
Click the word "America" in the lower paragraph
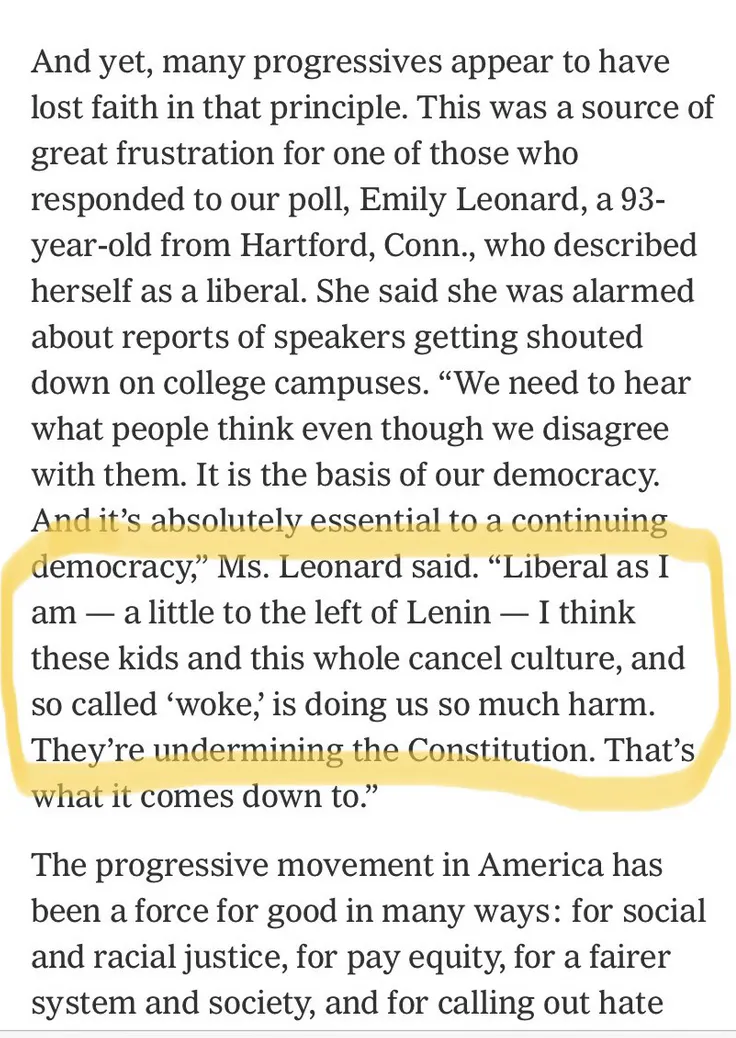[x=541, y=865]
